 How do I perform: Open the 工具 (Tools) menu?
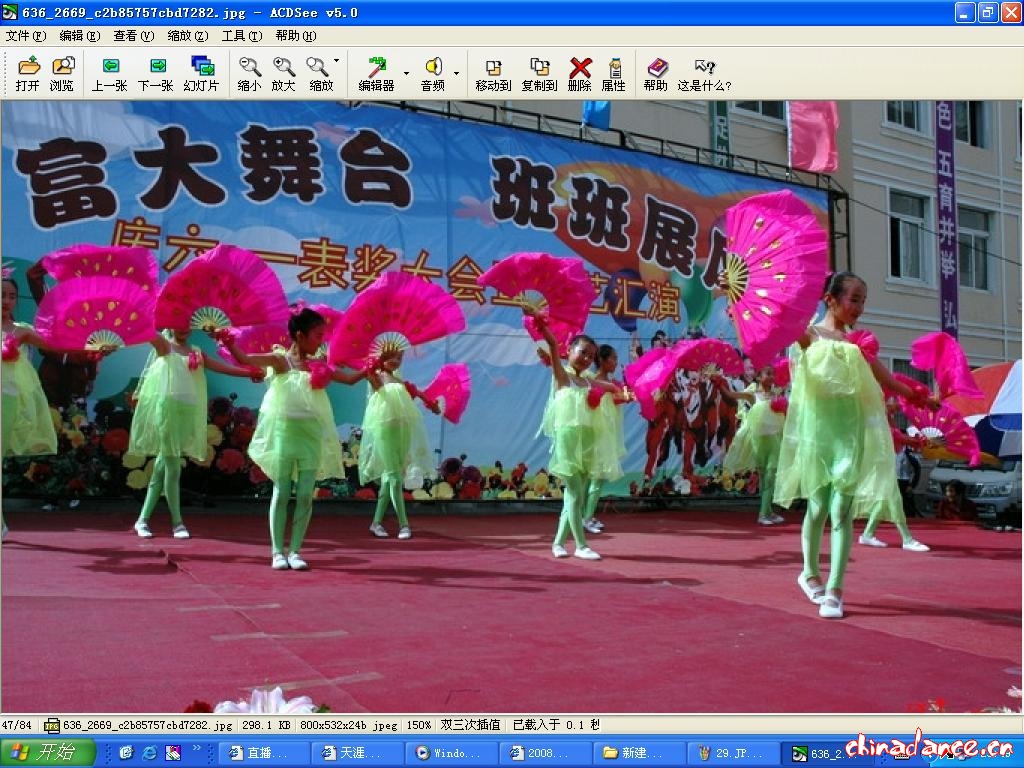241,35
